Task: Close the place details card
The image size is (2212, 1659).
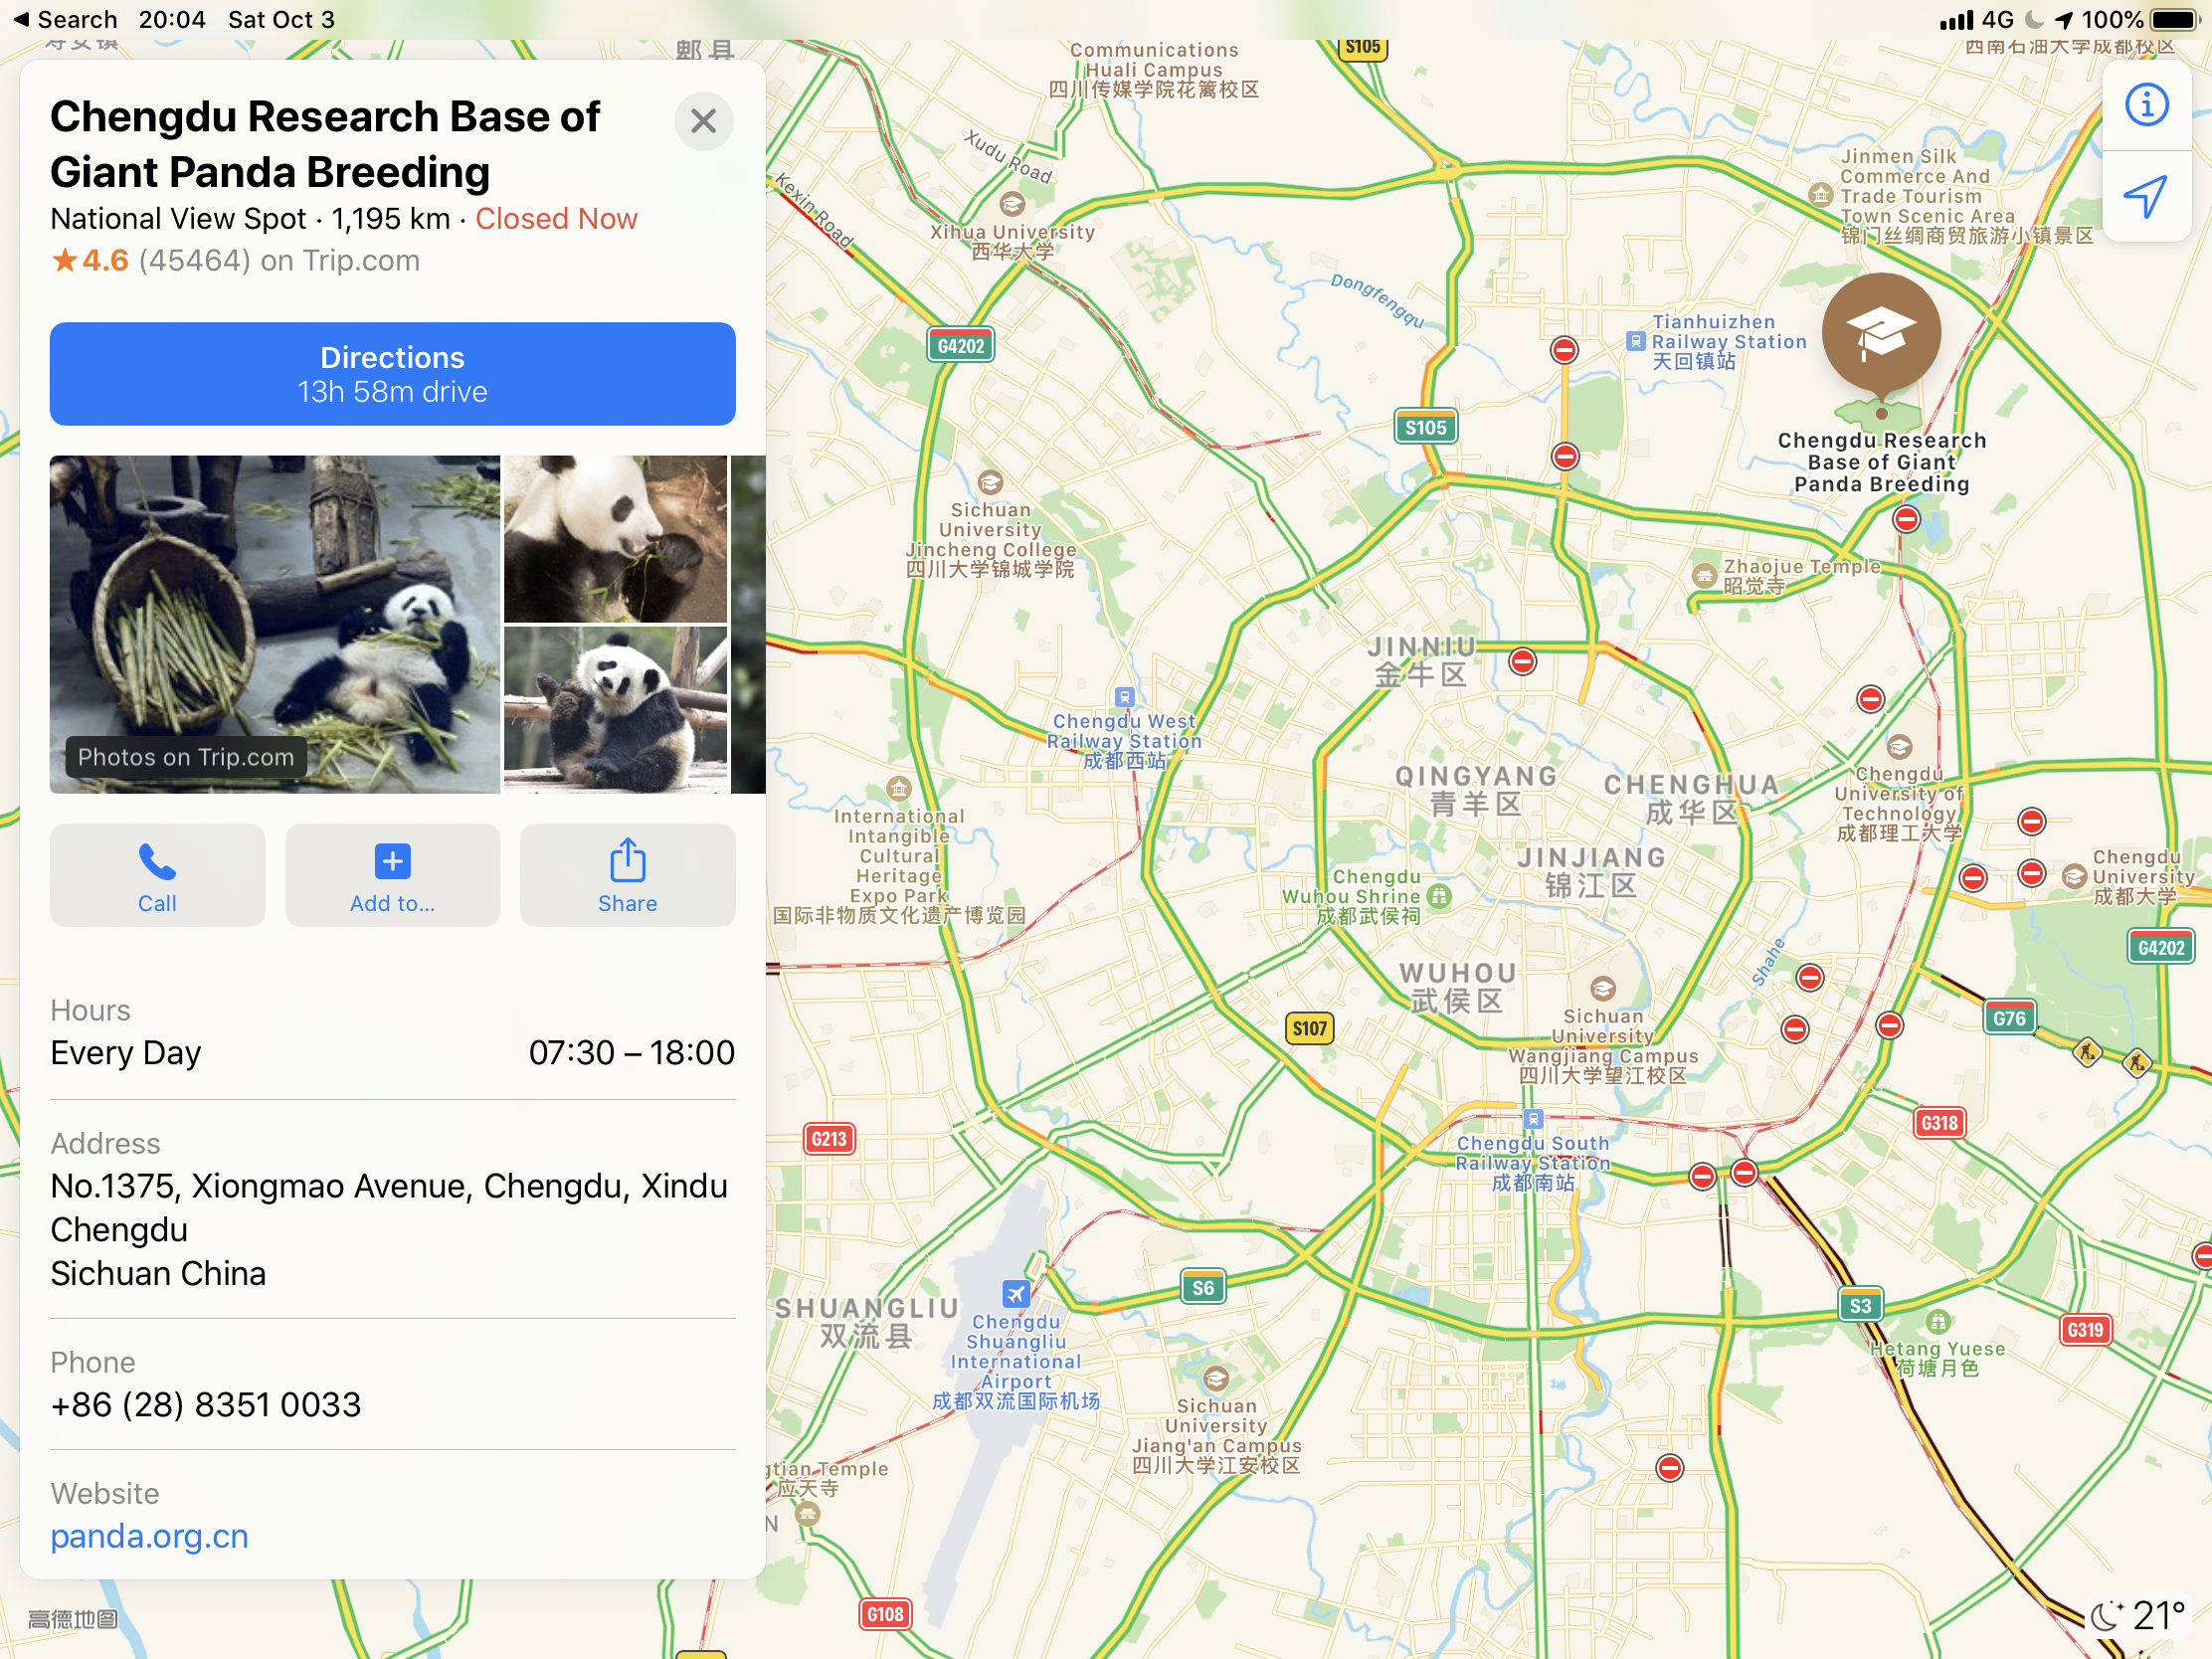Action: coord(703,121)
